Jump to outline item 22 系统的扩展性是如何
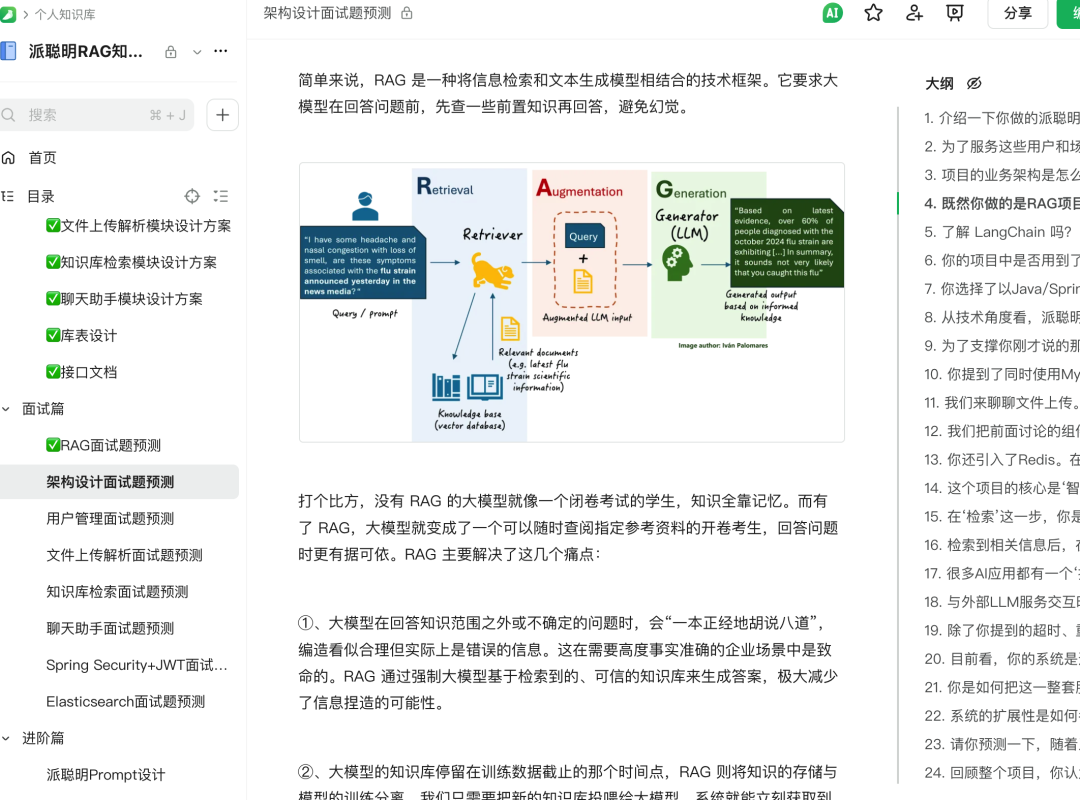This screenshot has height=800, width=1080. pyautogui.click(x=1001, y=716)
